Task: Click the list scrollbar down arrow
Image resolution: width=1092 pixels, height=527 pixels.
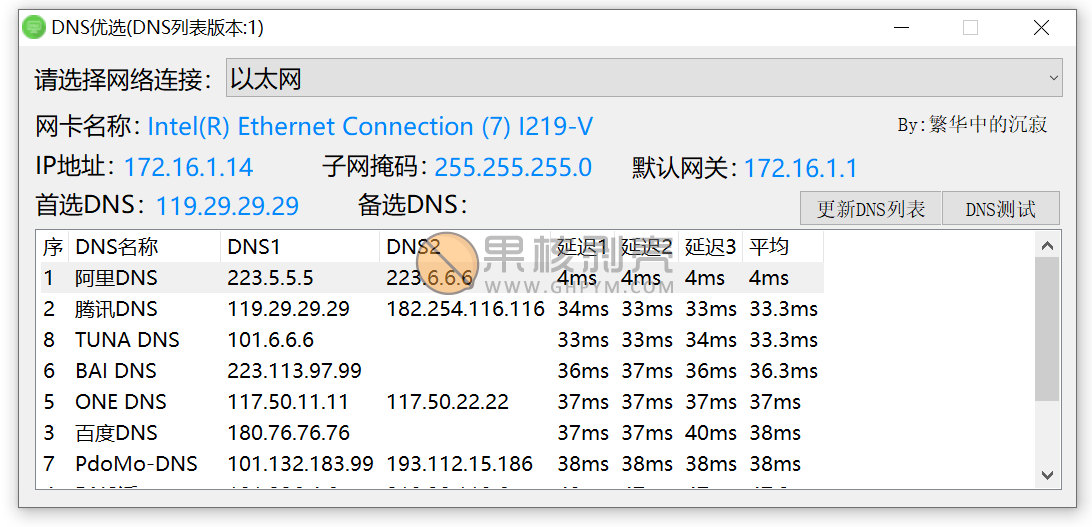Action: pyautogui.click(x=1047, y=475)
